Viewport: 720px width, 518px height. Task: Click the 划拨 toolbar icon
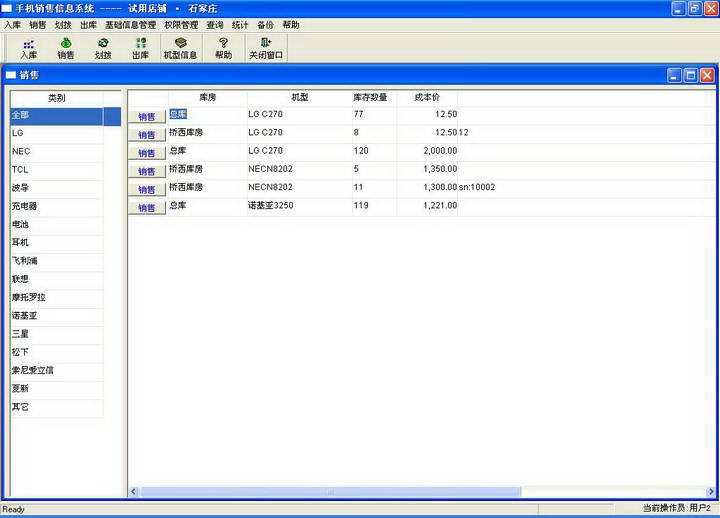tap(103, 49)
